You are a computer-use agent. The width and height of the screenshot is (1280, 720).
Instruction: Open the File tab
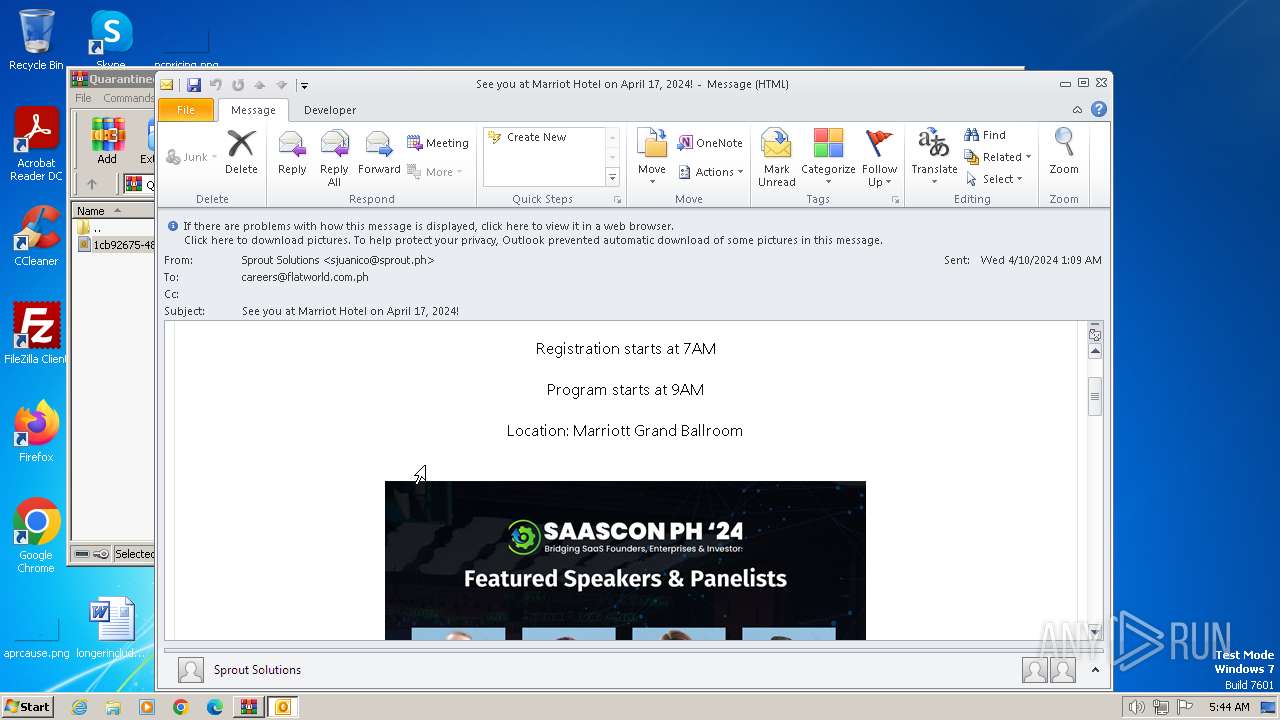tap(186, 110)
